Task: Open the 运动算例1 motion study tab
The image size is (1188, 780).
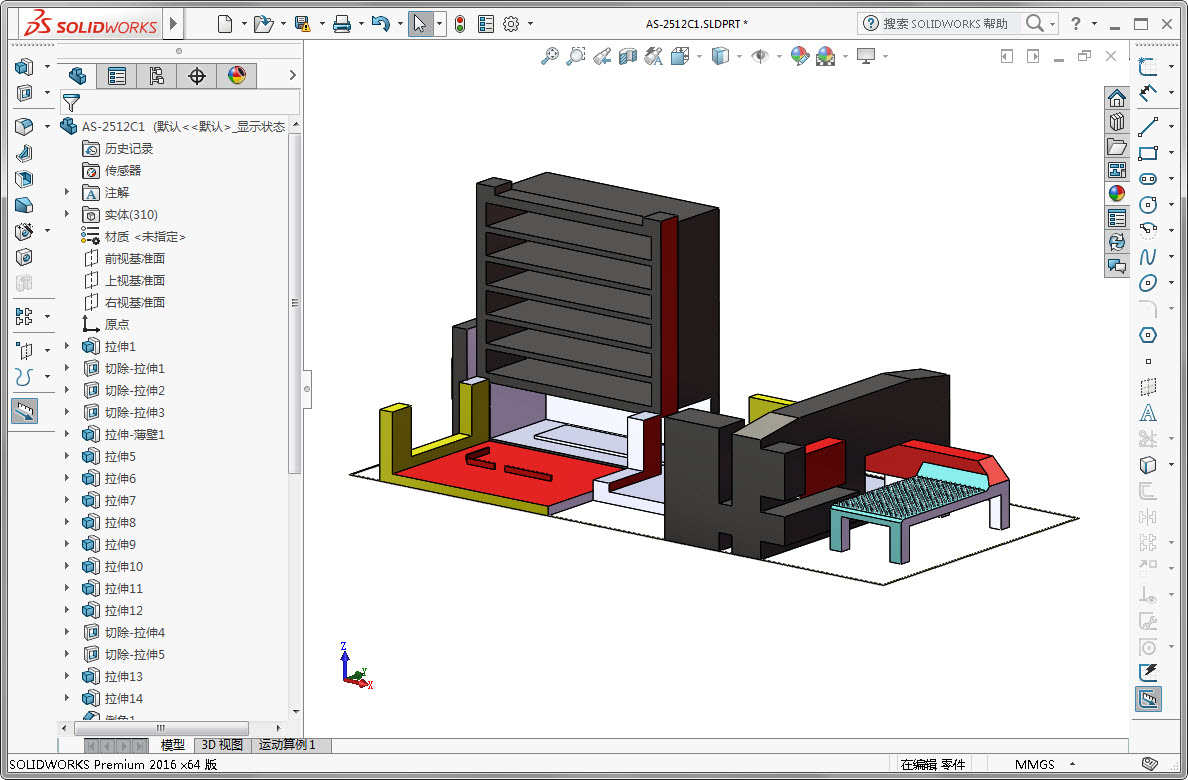Action: tap(287, 745)
